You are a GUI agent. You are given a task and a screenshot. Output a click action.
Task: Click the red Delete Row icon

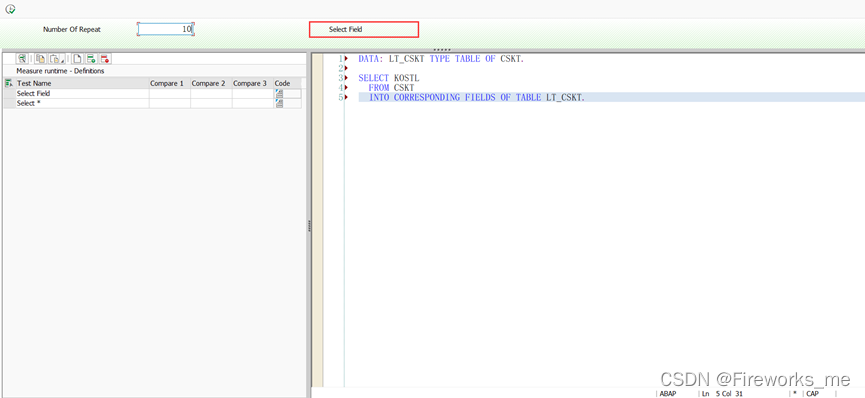click(105, 58)
